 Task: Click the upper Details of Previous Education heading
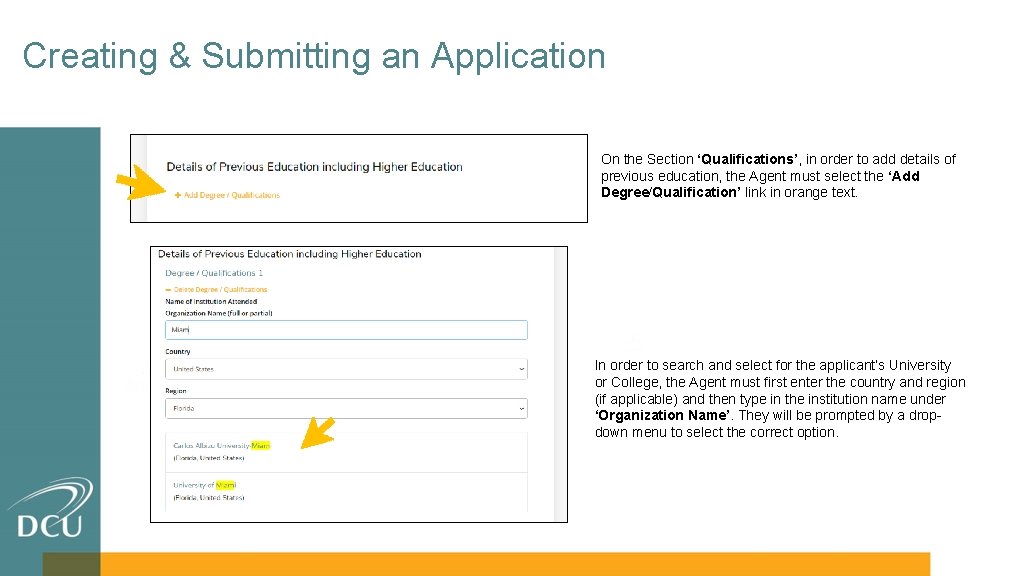tap(314, 167)
